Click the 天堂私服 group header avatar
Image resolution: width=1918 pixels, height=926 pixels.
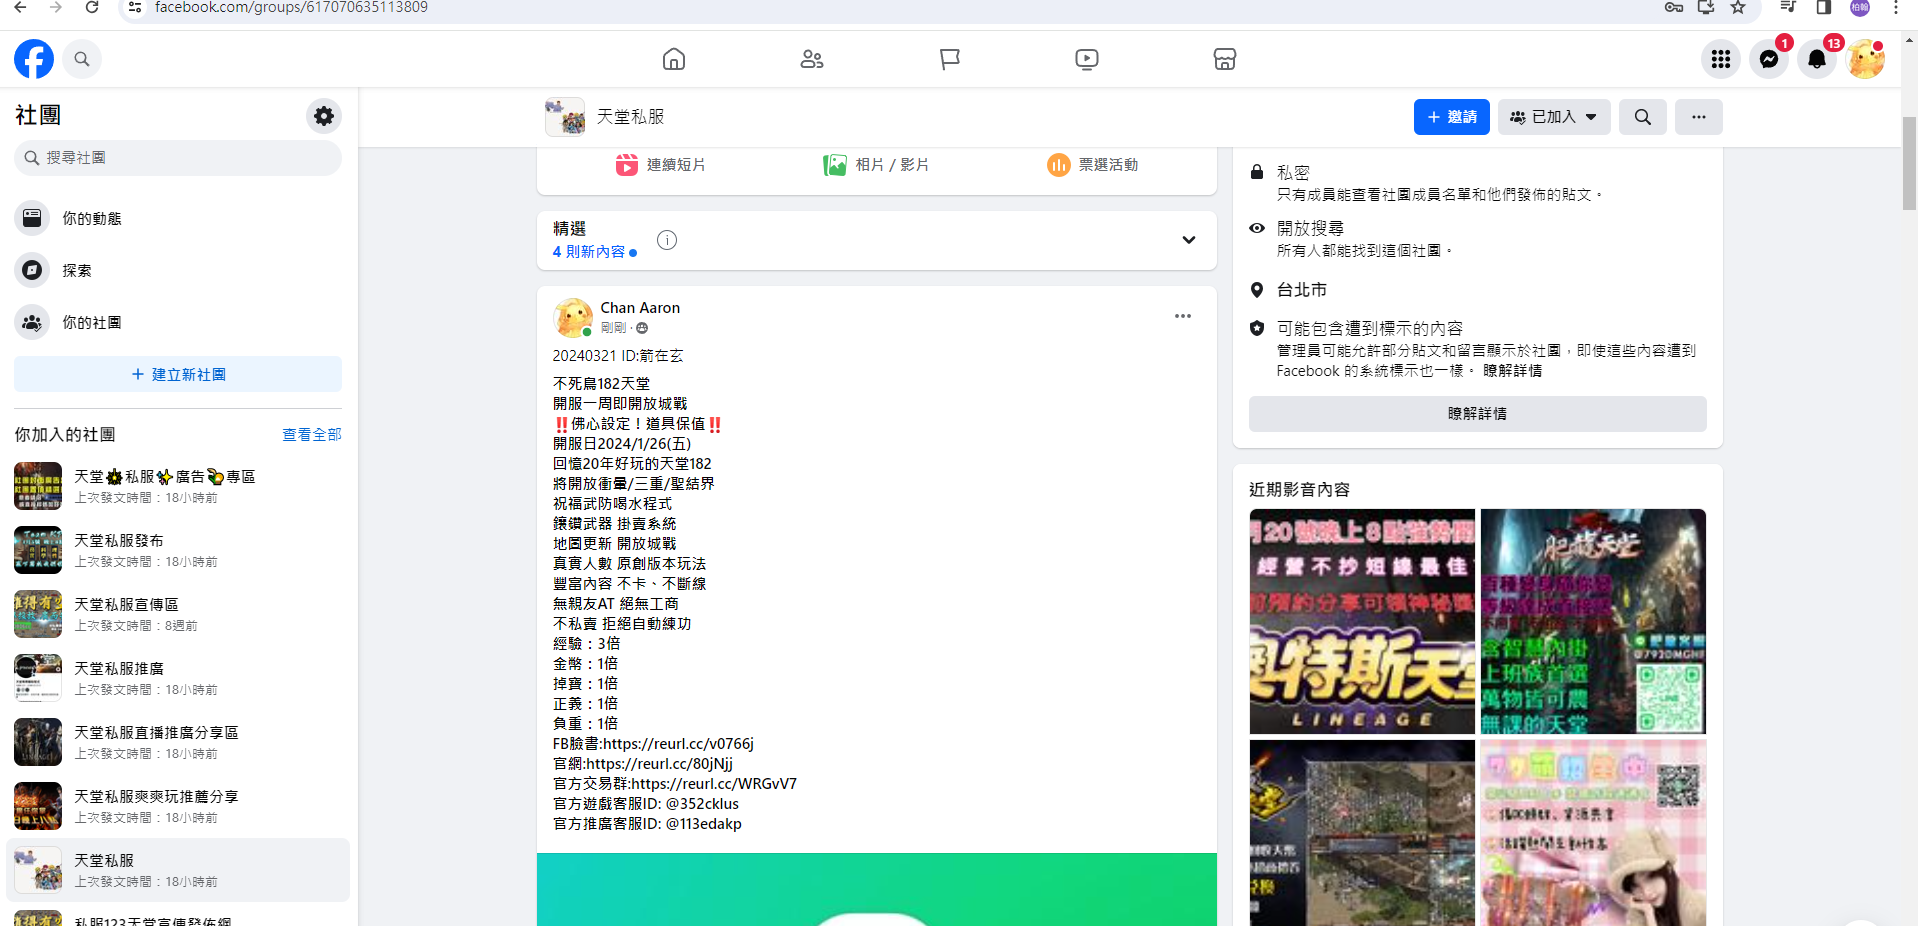coord(565,117)
